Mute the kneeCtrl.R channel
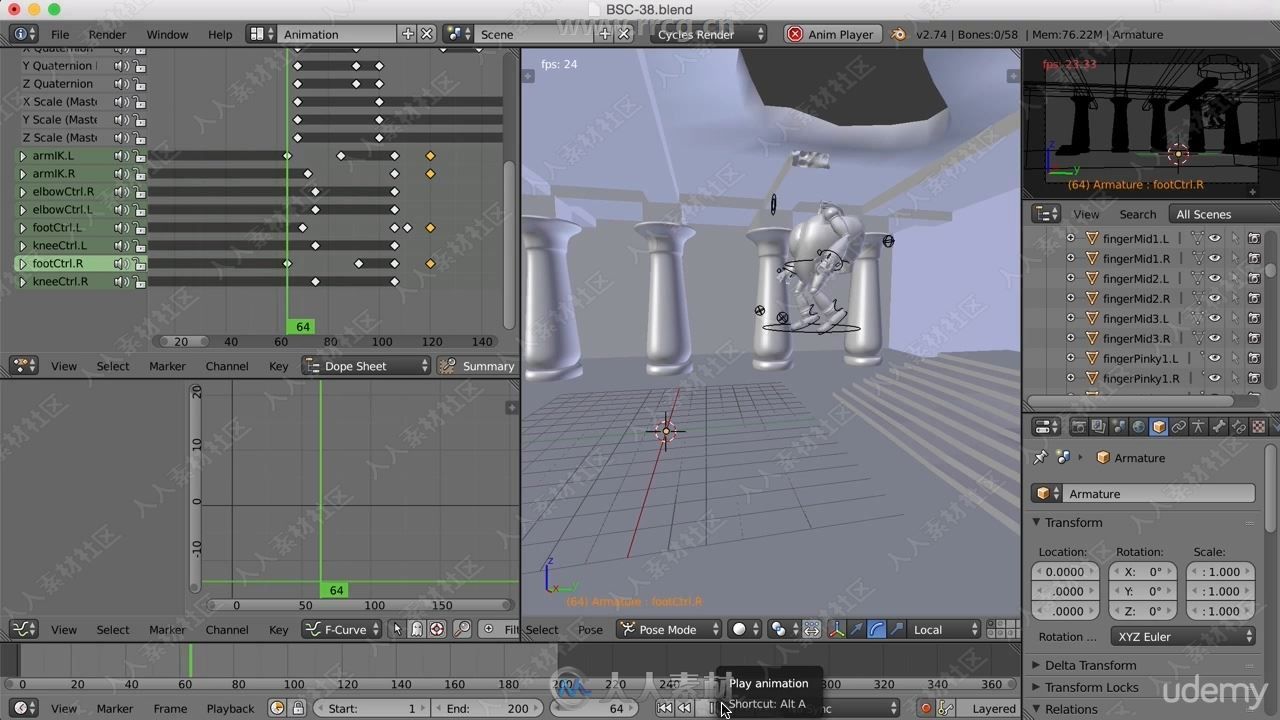This screenshot has height=720, width=1280. pyautogui.click(x=121, y=282)
